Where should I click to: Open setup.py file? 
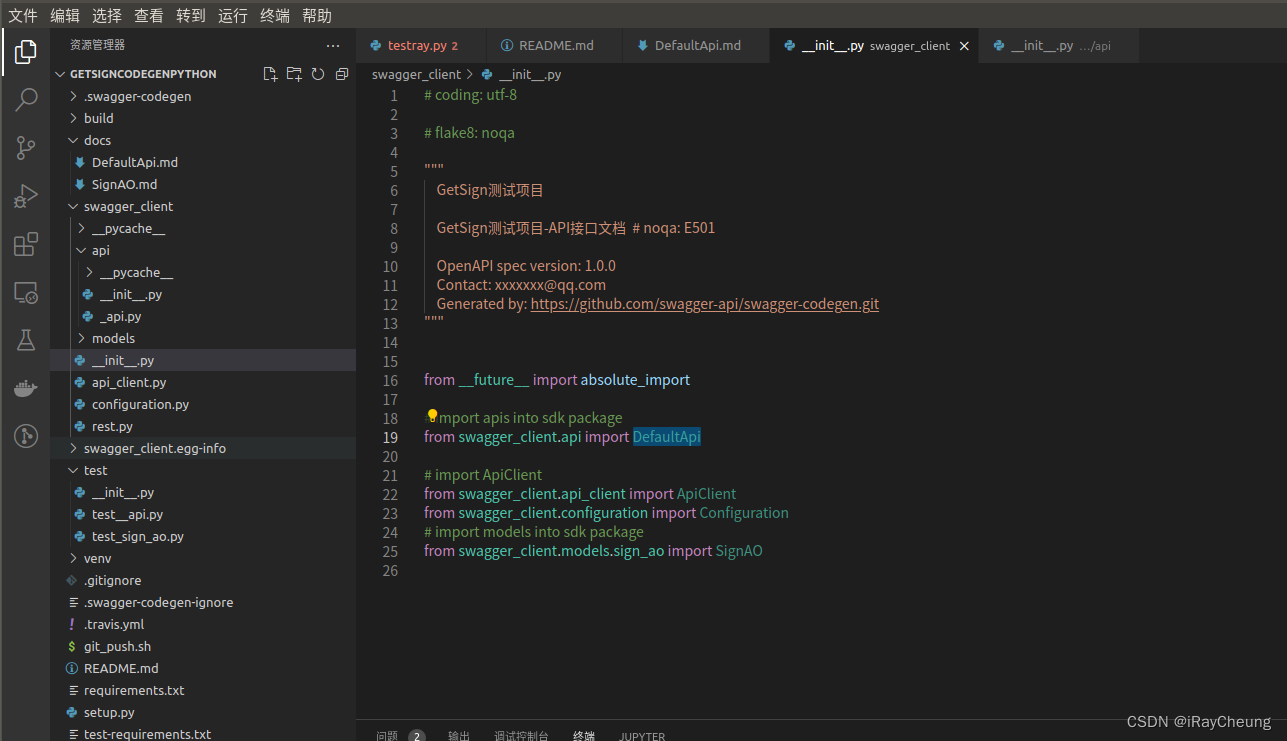(x=203, y=712)
